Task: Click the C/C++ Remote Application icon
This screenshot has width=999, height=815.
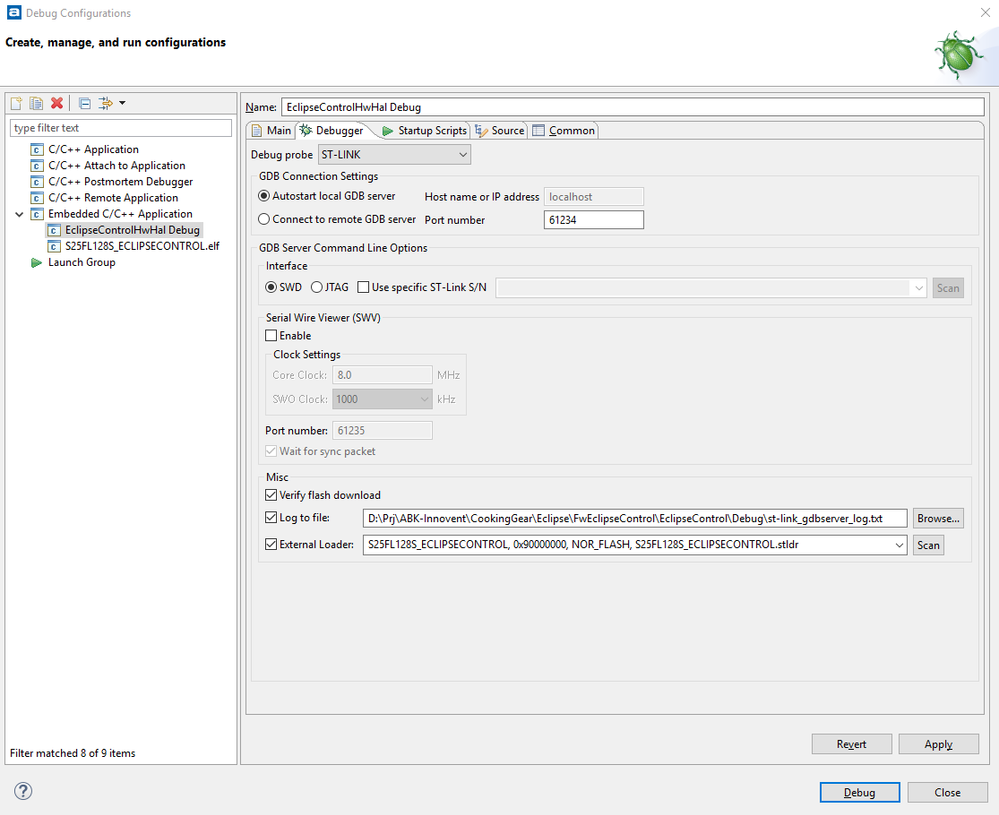Action: click(37, 198)
